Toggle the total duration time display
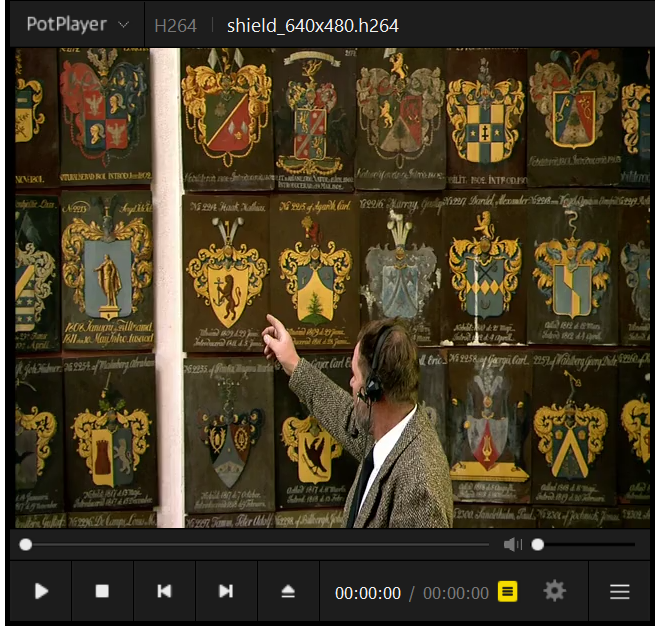 click(456, 593)
